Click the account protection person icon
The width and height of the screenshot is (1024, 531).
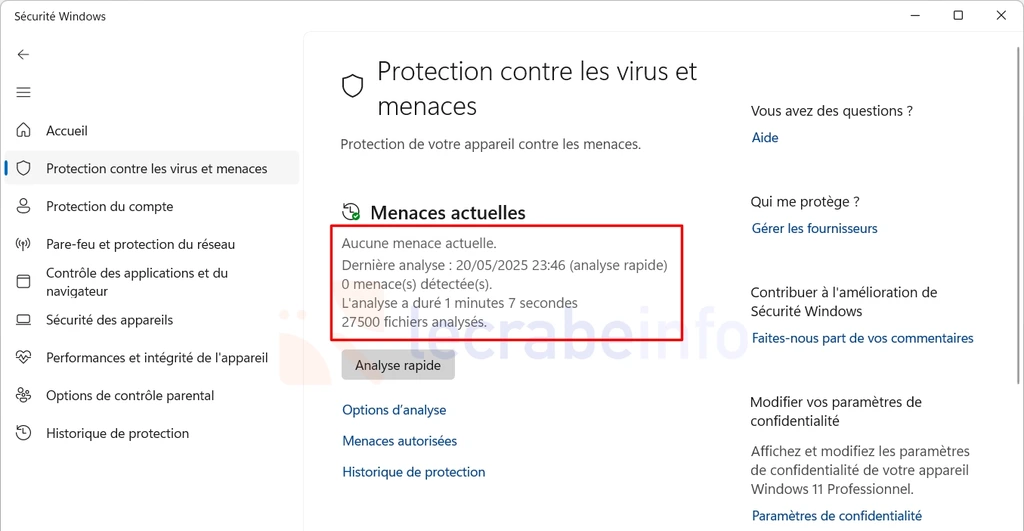24,206
